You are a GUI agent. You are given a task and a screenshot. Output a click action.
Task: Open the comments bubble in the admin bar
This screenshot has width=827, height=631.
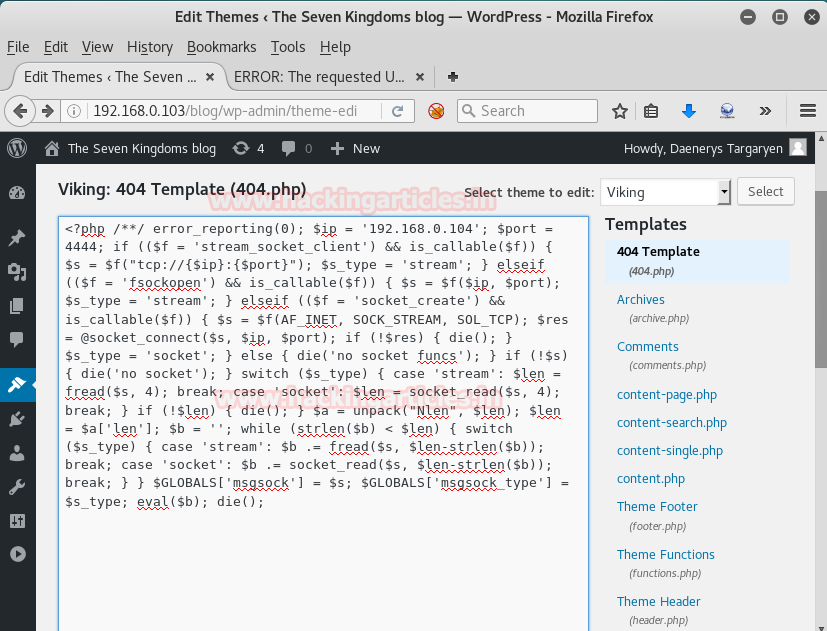[296, 149]
